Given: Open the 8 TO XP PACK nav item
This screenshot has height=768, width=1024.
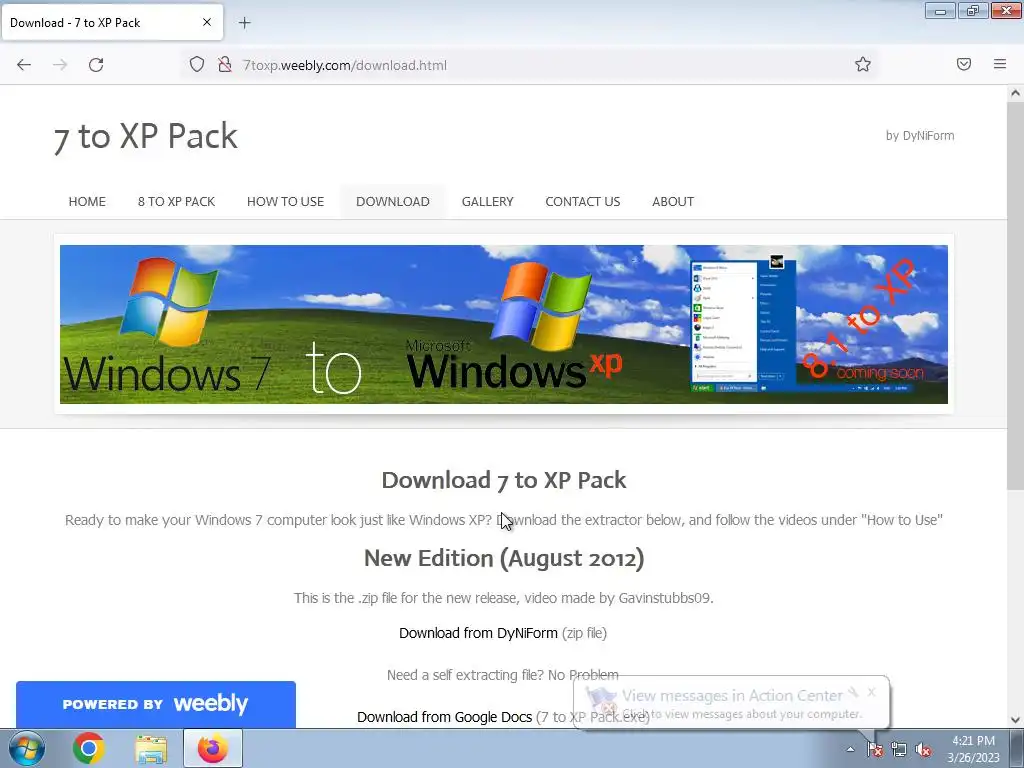Looking at the screenshot, I should point(176,202).
